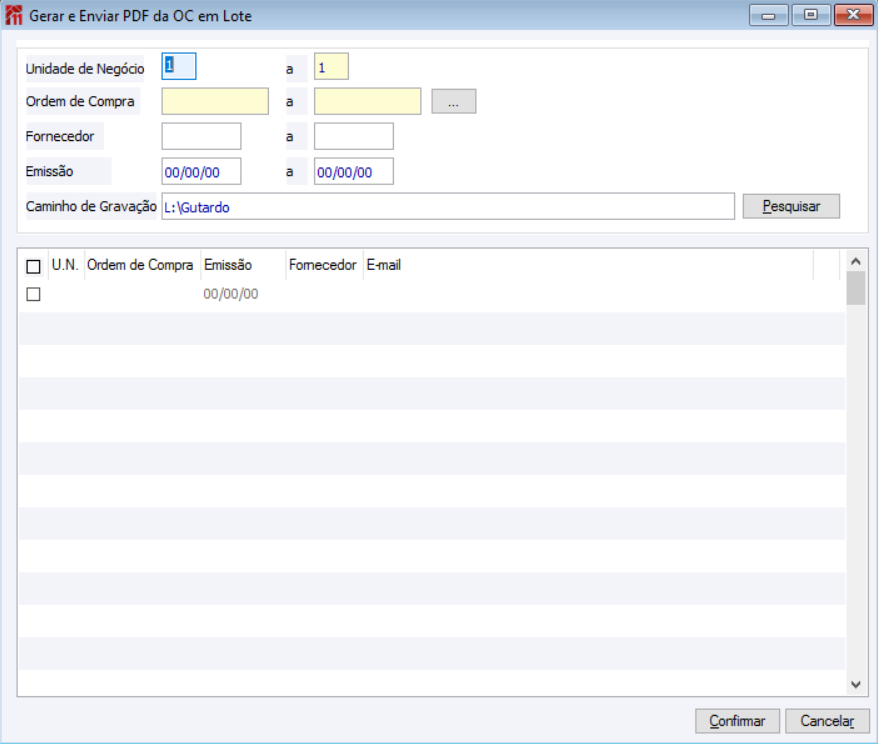
Task: Close the Gerar e Enviar PDF window
Action: tap(853, 15)
